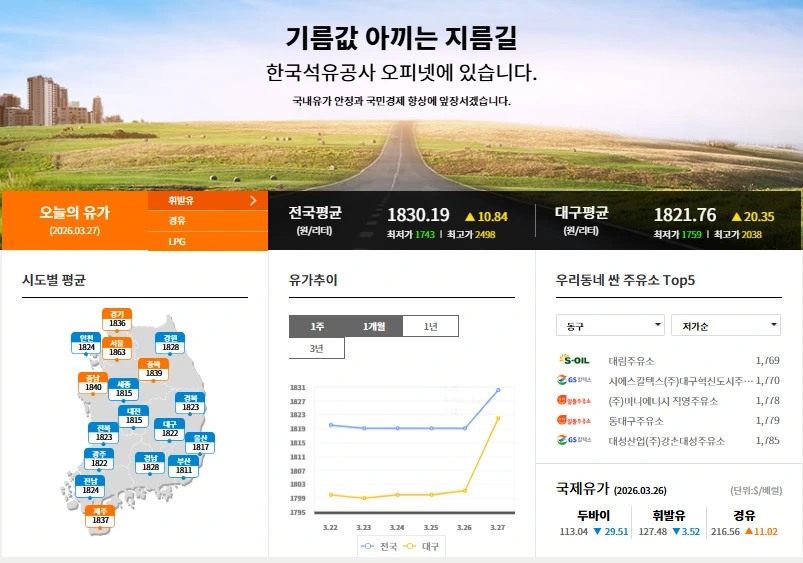
Task: Click 알뜰주유소 logo beside 미니에너지 row
Action: pyautogui.click(x=574, y=400)
